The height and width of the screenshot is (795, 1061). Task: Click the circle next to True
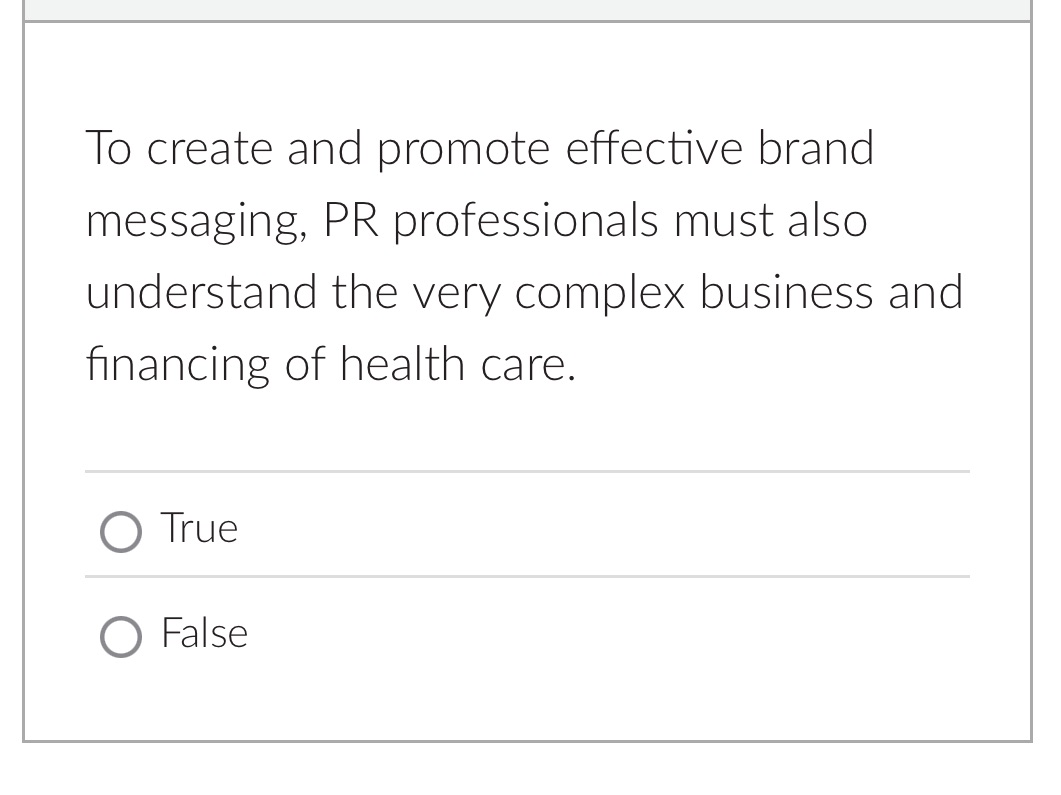(x=120, y=532)
